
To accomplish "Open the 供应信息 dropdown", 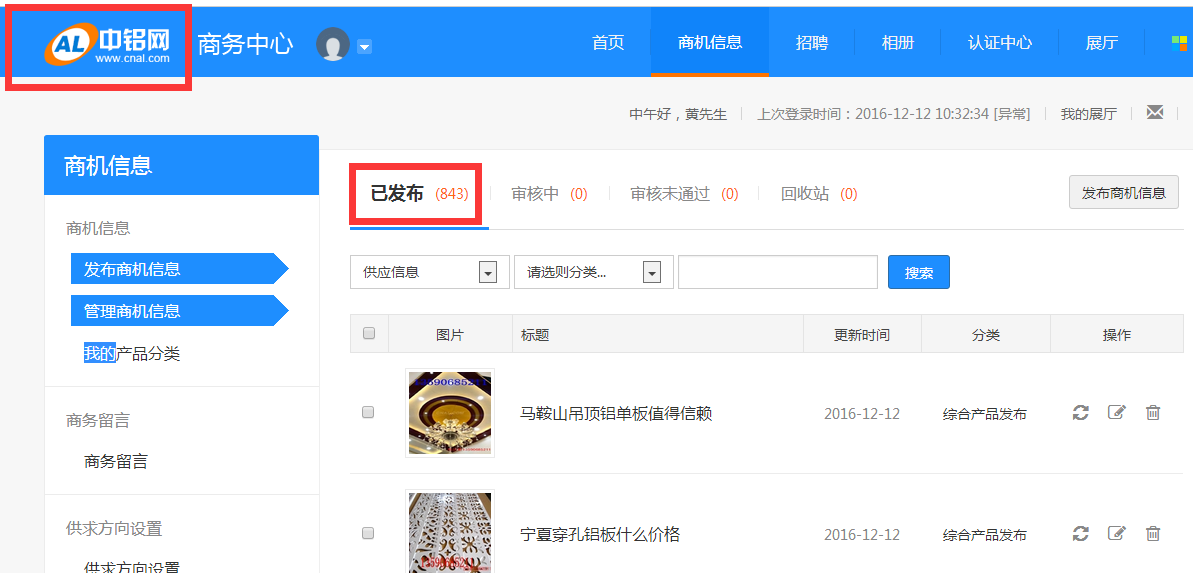I will [488, 273].
